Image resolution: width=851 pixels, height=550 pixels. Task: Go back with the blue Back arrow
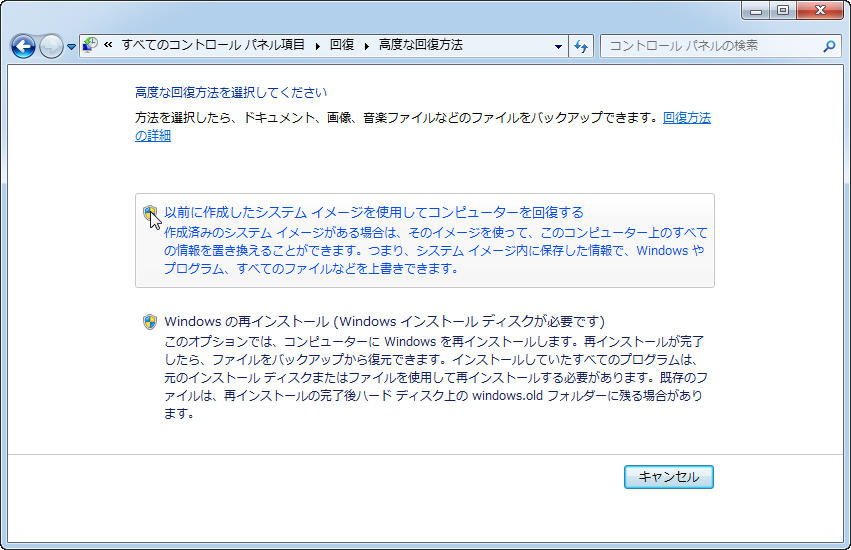tap(23, 46)
